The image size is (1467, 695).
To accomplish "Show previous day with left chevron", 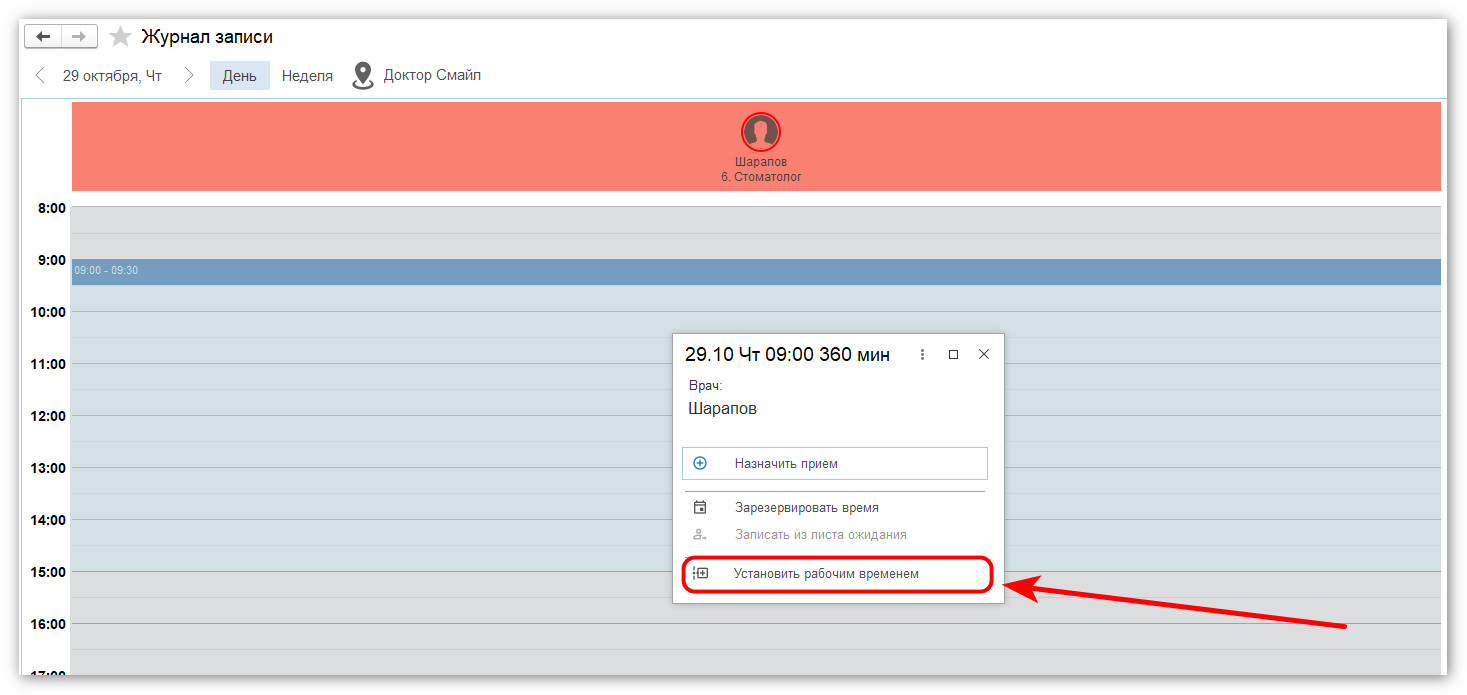I will tap(40, 76).
